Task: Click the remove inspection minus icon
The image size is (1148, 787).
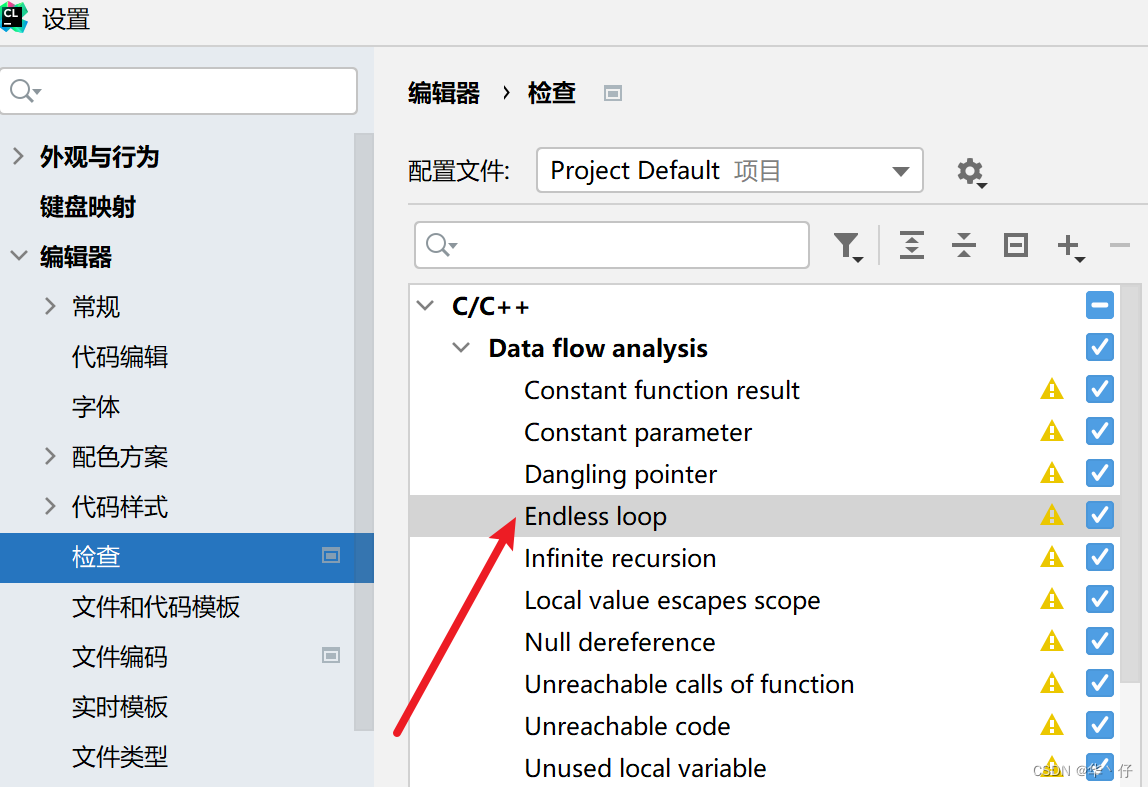Action: click(1119, 245)
